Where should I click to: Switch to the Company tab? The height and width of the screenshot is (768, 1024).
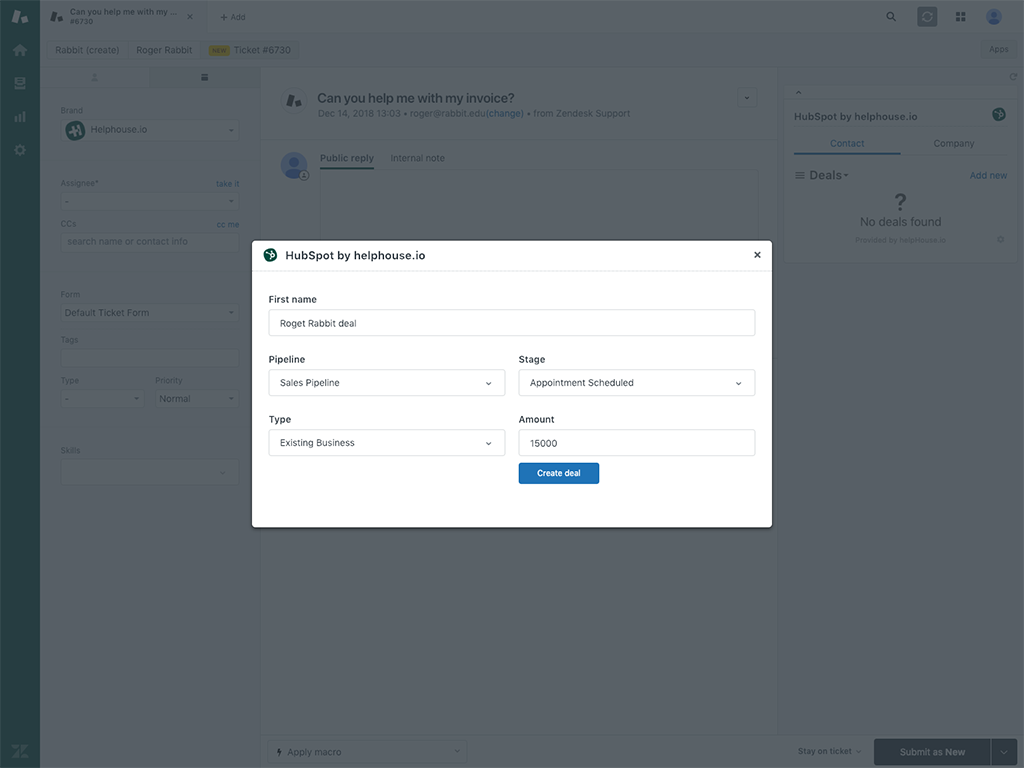click(x=953, y=144)
